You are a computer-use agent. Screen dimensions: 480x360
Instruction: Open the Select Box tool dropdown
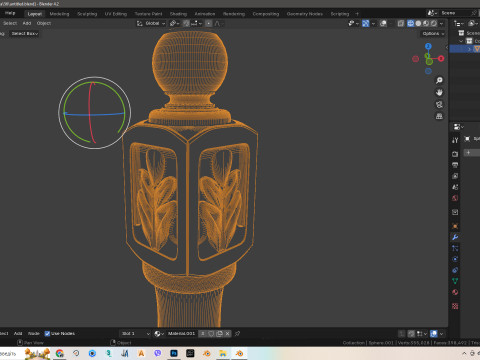coord(25,34)
